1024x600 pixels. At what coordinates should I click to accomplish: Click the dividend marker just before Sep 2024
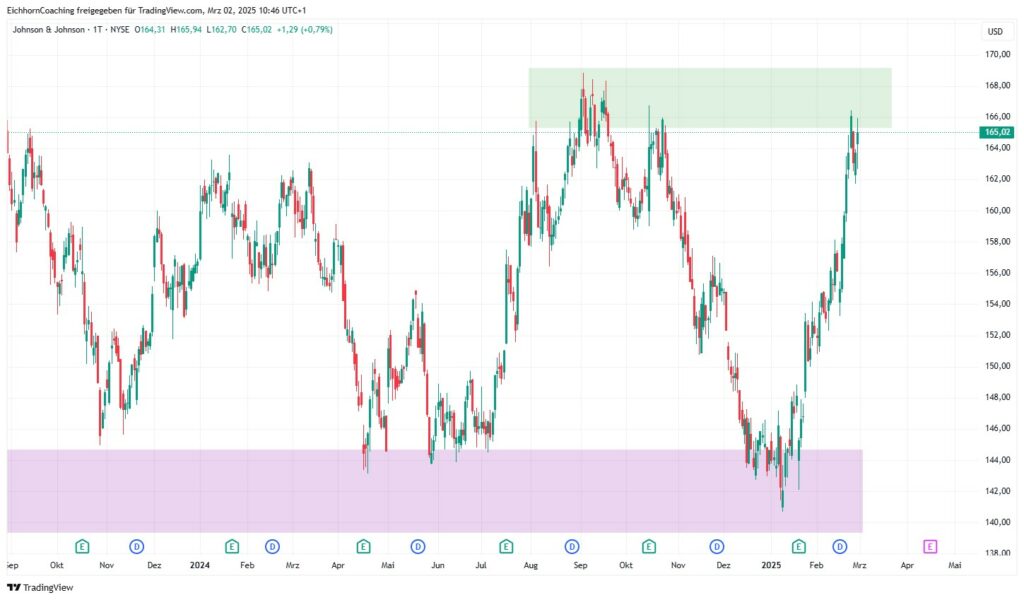572,546
